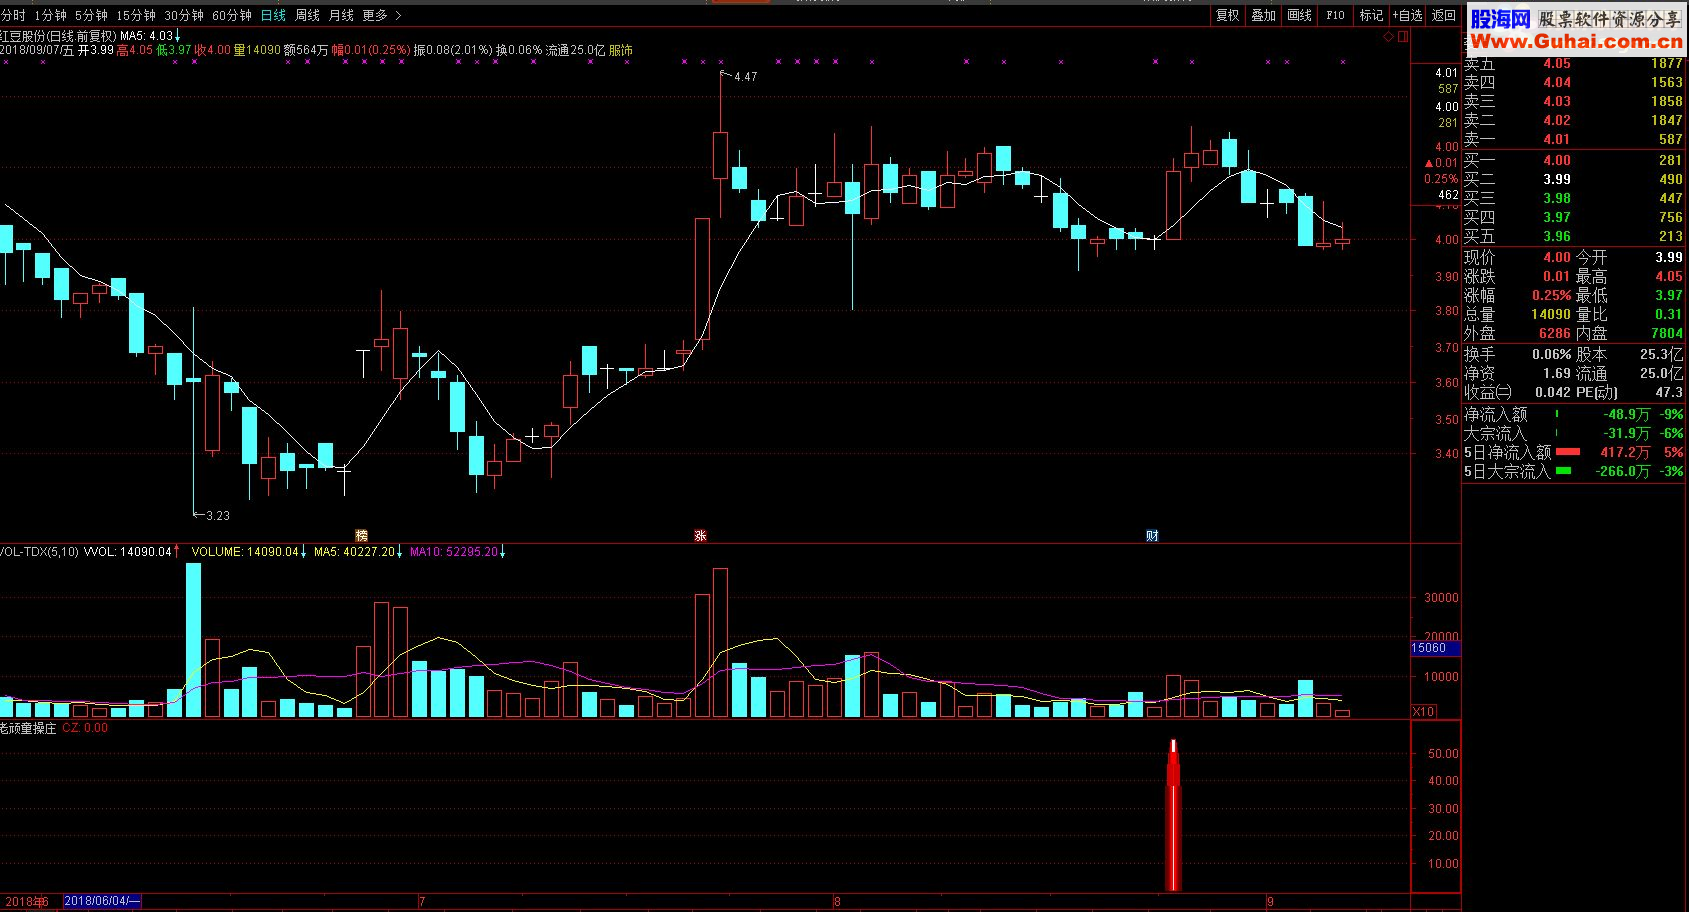
Task: Switch to the 周线 weekly chart tab
Action: [307, 15]
